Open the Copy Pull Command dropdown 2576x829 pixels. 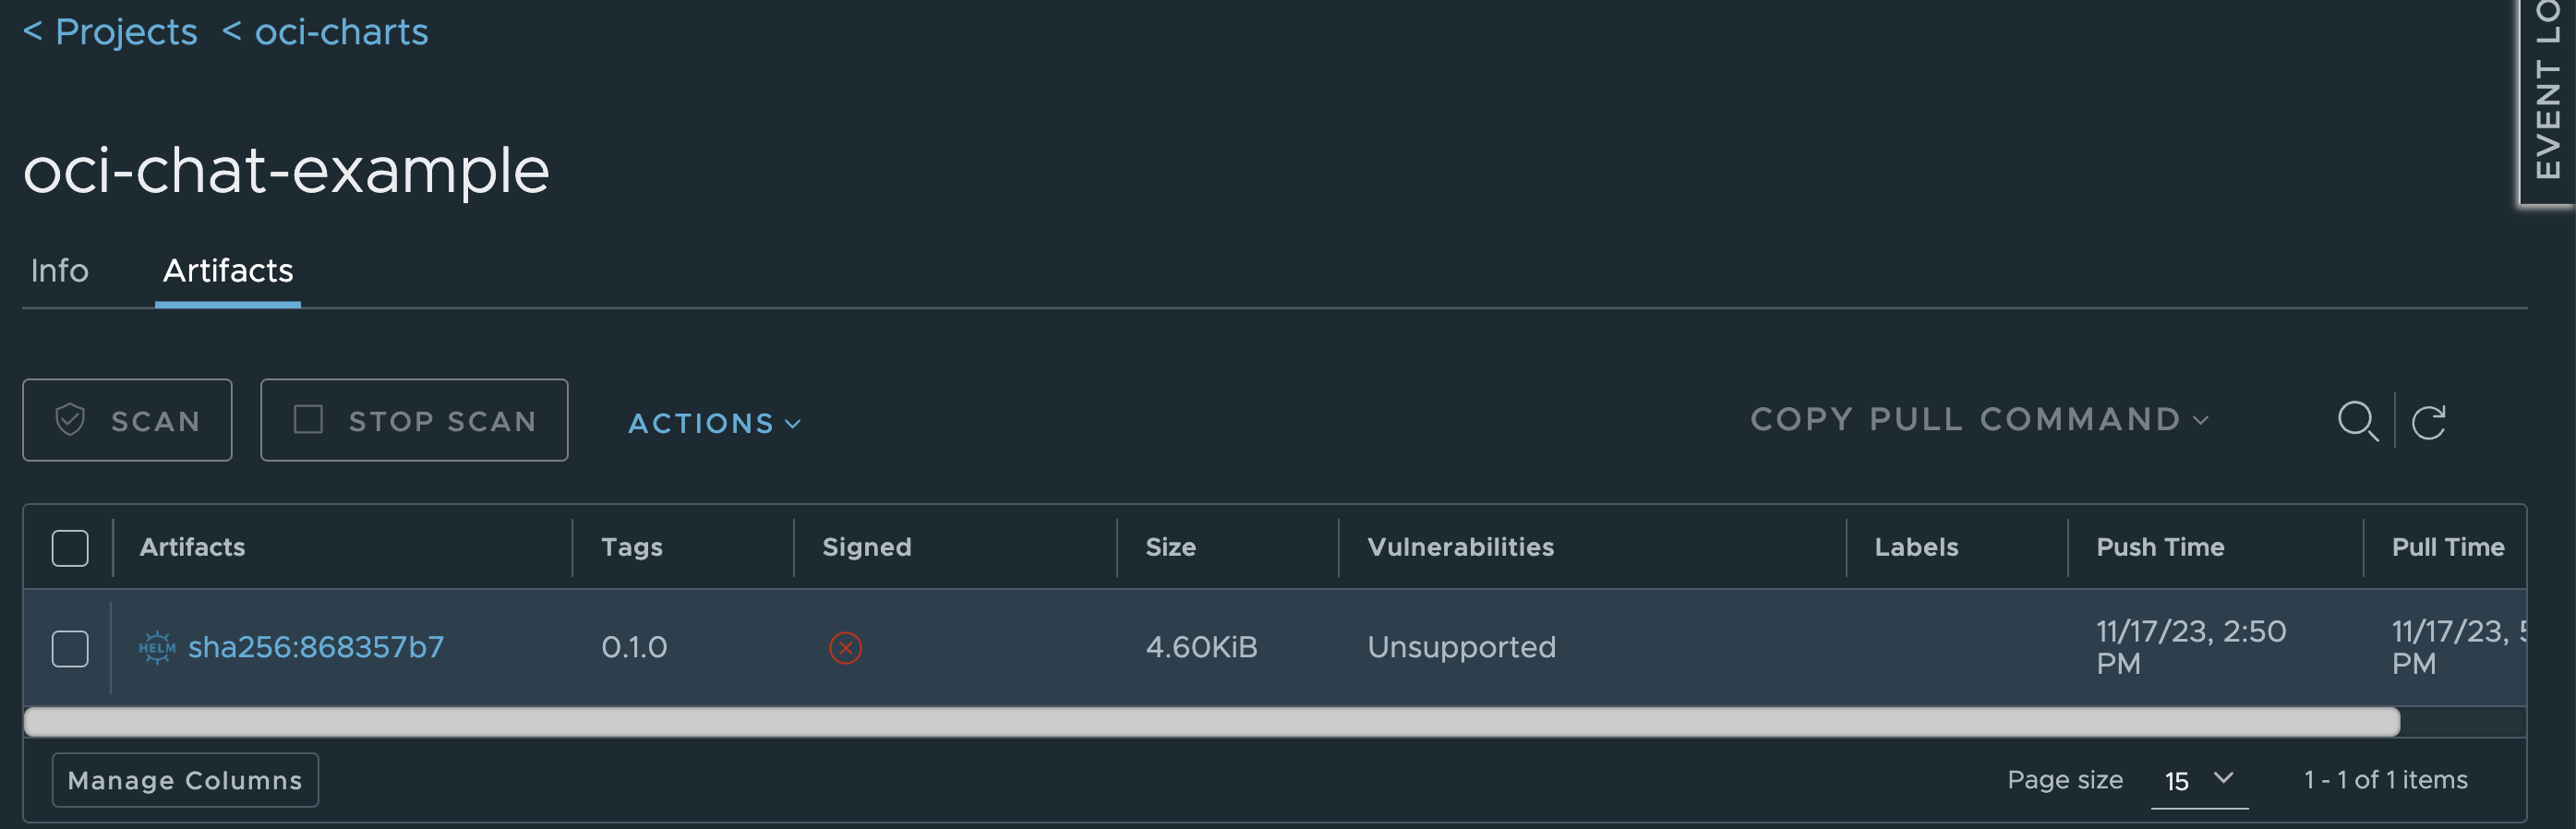(x=1978, y=420)
